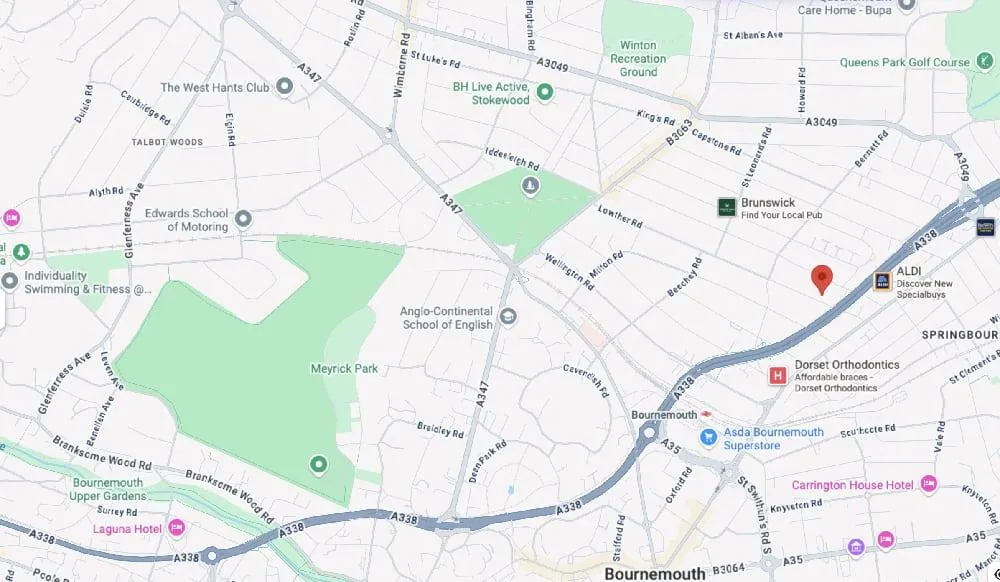Click the Individuality Swimming & Fitness marker
This screenshot has height=582, width=1000.
tap(9, 281)
